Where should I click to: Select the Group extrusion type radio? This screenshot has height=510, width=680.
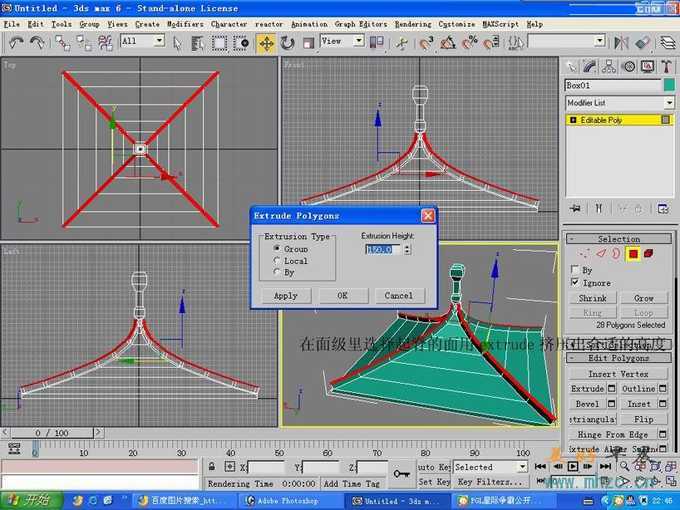(x=276, y=248)
